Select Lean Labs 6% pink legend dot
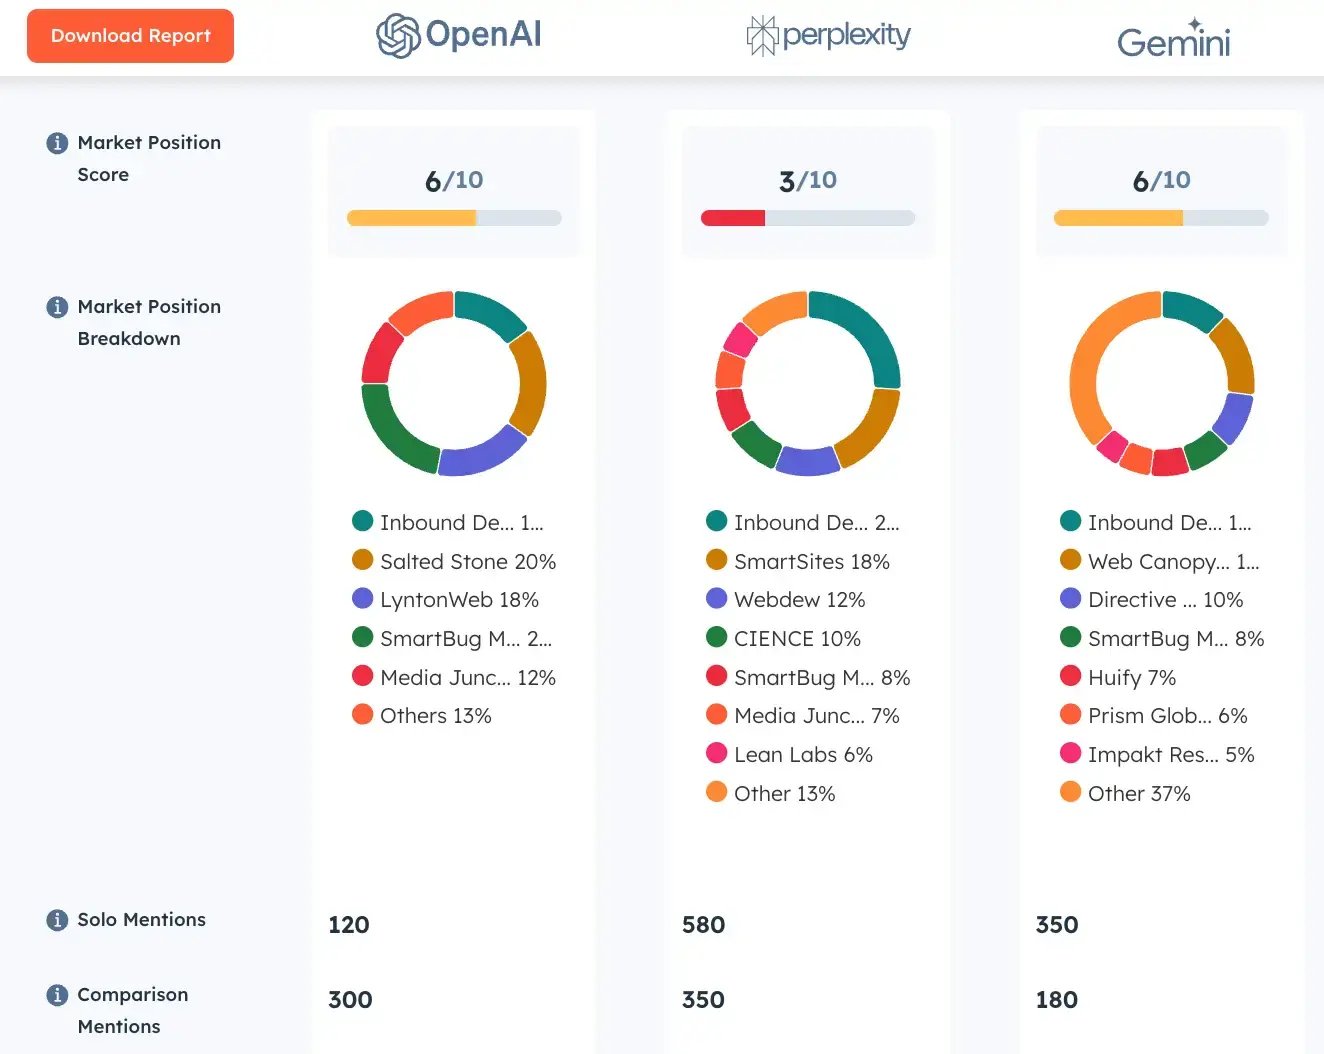Viewport: 1324px width, 1054px height. [x=716, y=753]
